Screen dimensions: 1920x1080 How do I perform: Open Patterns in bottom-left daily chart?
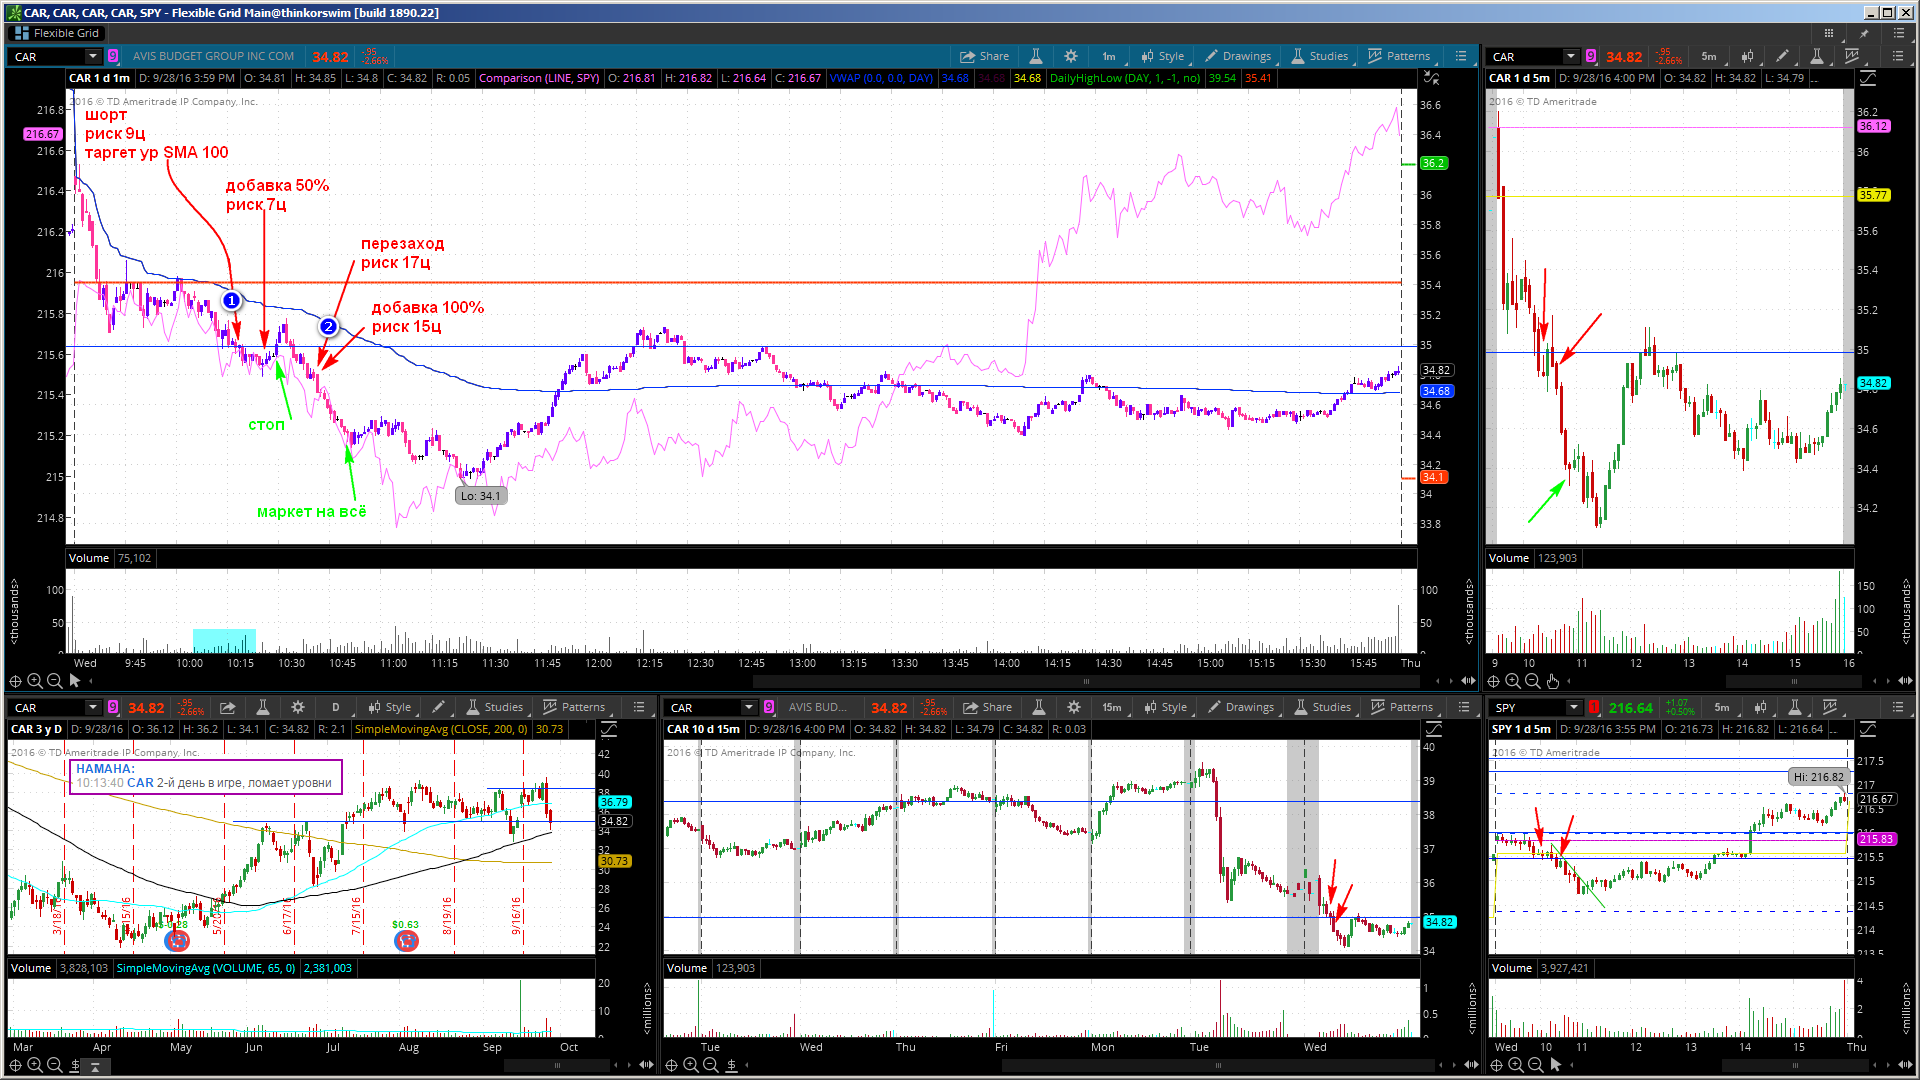click(x=574, y=708)
